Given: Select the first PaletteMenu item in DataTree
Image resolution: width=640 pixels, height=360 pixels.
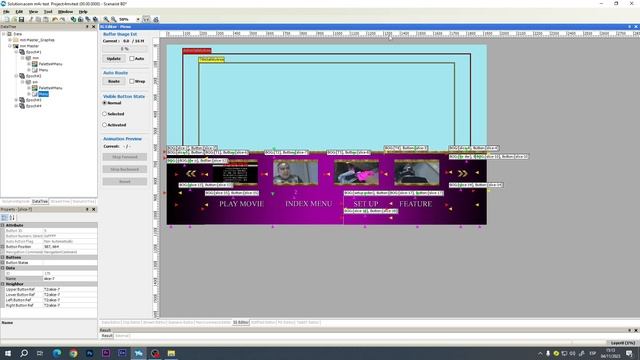Looking at the screenshot, I should pyautogui.click(x=50, y=64).
